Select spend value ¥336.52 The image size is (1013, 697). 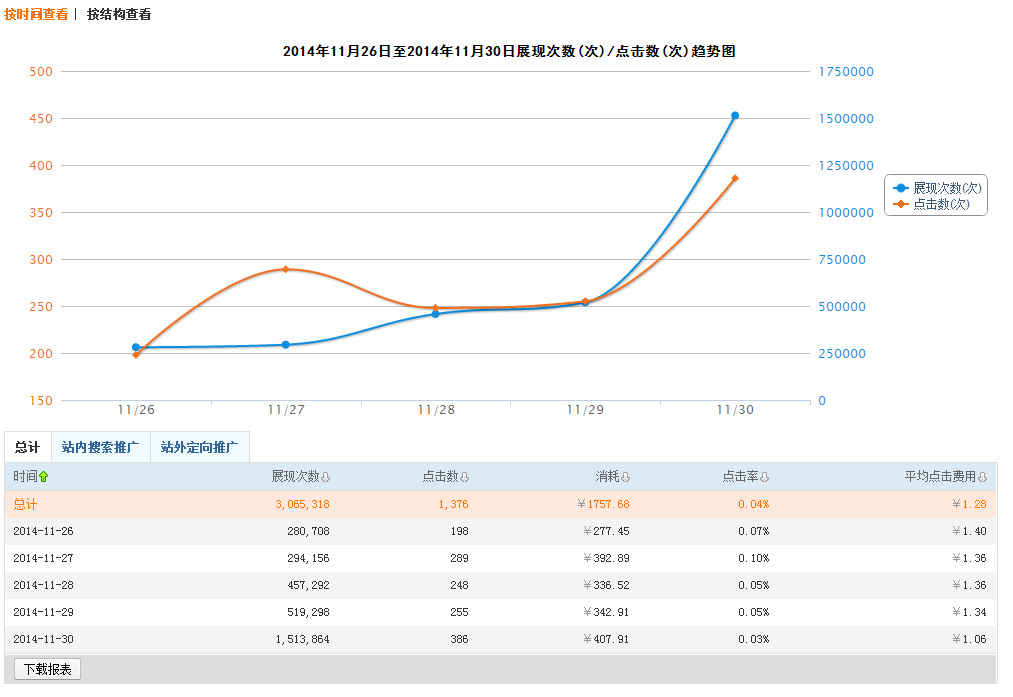coord(606,586)
